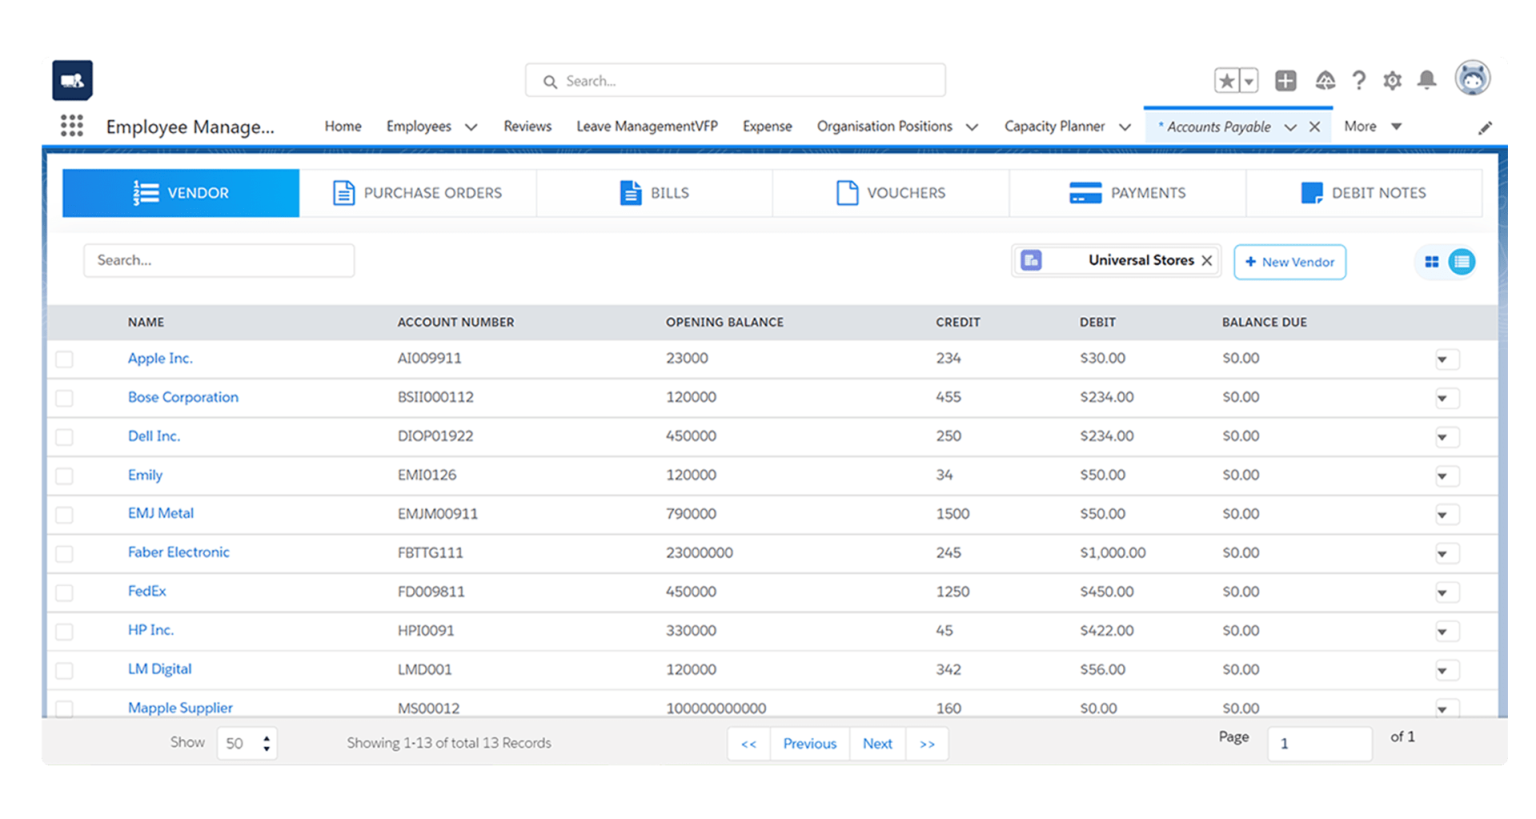
Task: Open the Bose Corporation vendor link
Action: click(183, 397)
